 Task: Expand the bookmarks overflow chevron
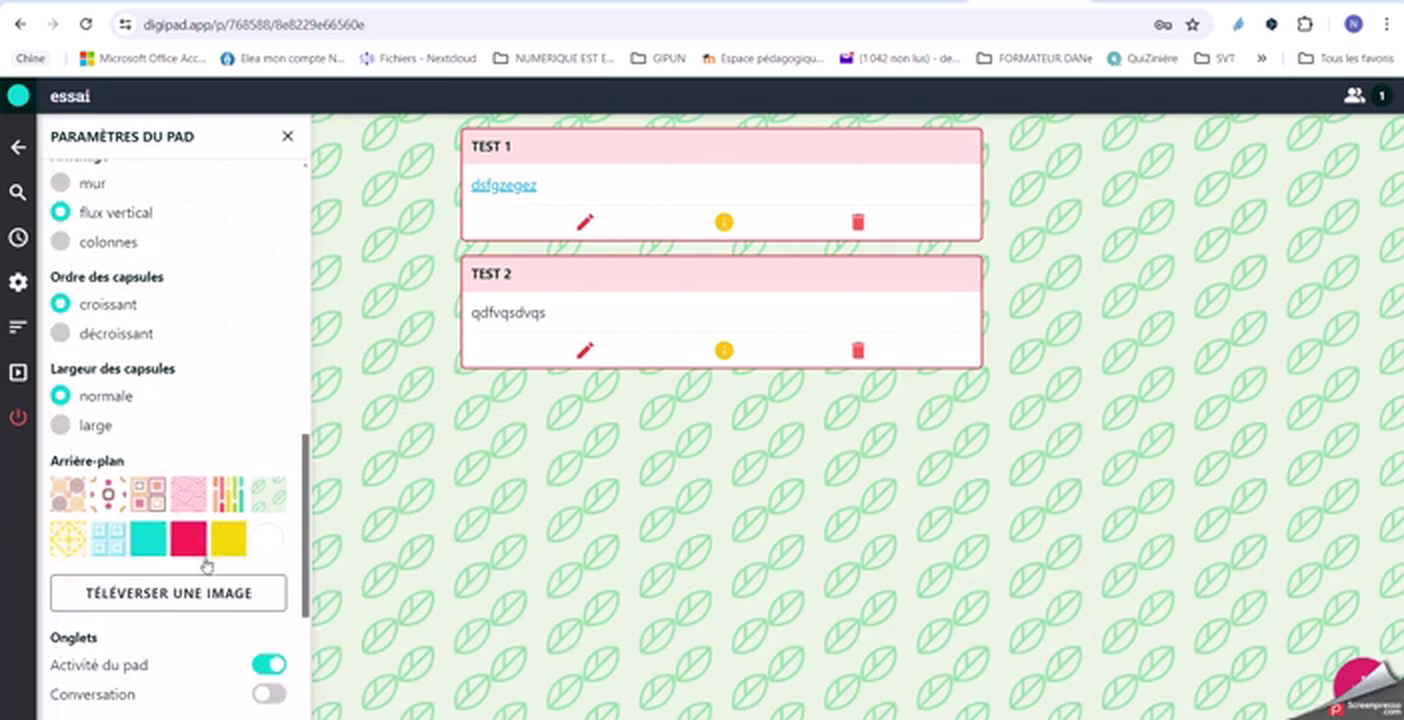click(1261, 58)
